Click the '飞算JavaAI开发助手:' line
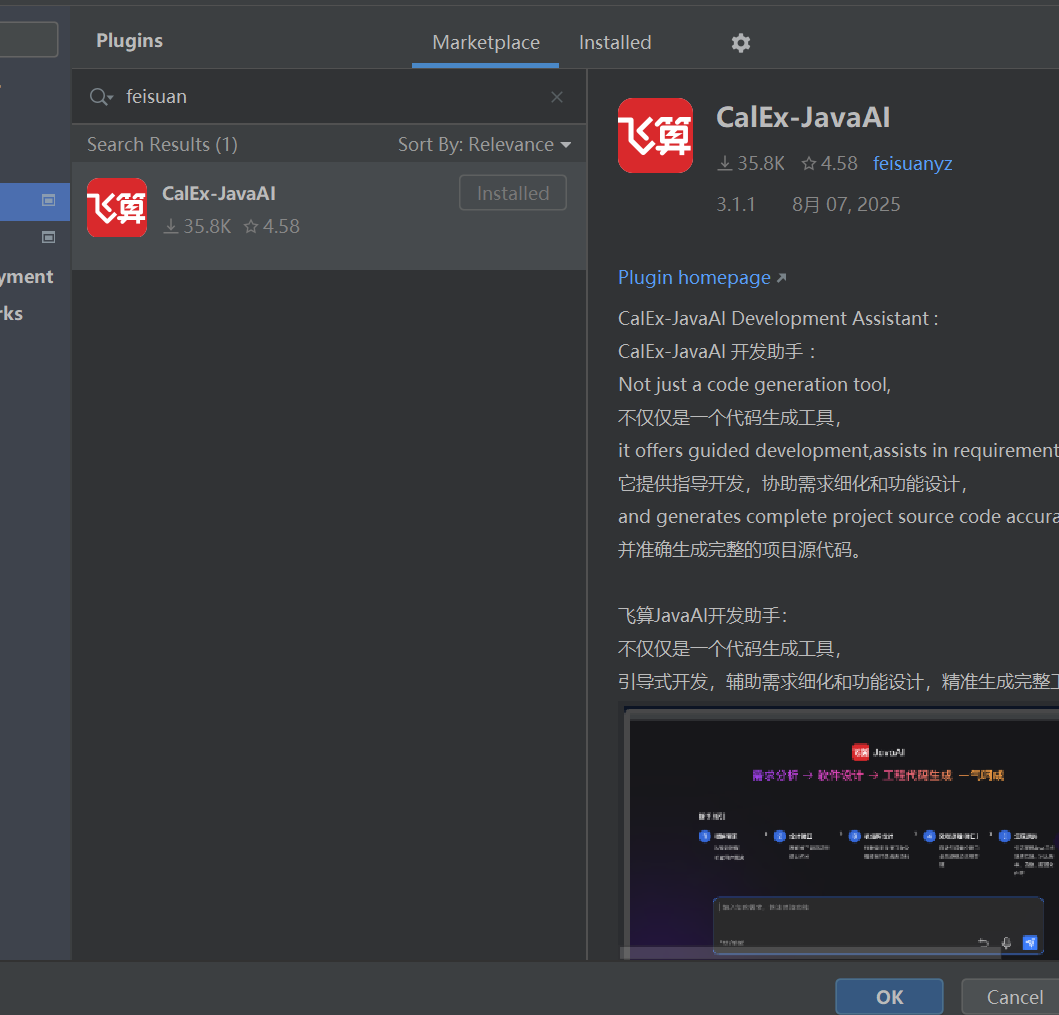Viewport: 1059px width, 1015px height. pos(702,616)
